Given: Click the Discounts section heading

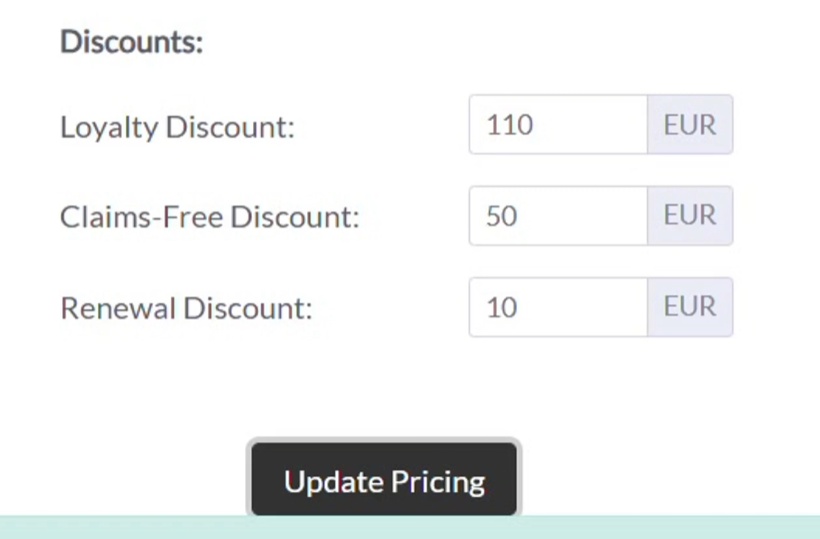Looking at the screenshot, I should pyautogui.click(x=132, y=41).
